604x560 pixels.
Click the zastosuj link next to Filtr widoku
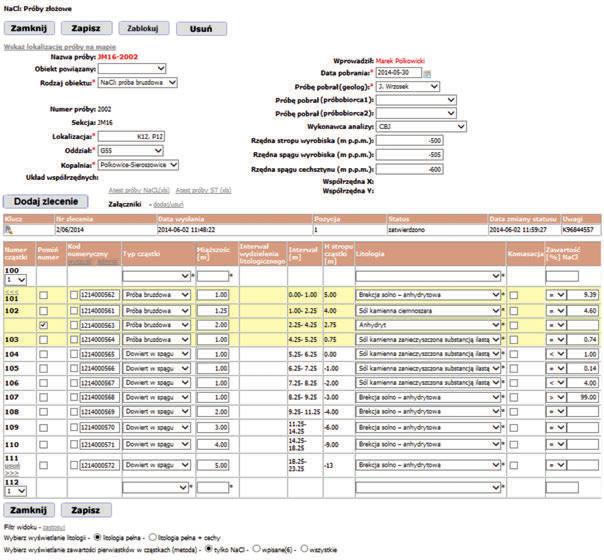(54, 527)
